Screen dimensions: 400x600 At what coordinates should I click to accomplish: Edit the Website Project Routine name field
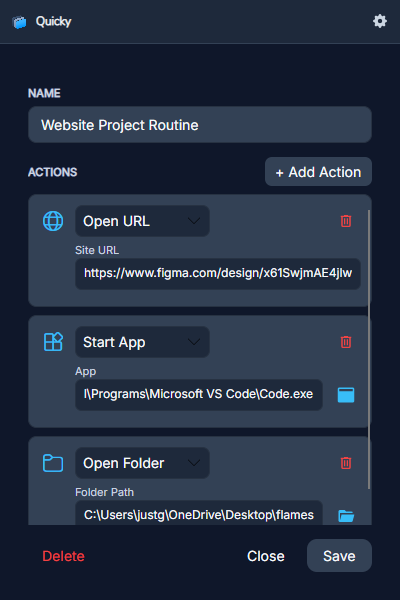coord(200,125)
